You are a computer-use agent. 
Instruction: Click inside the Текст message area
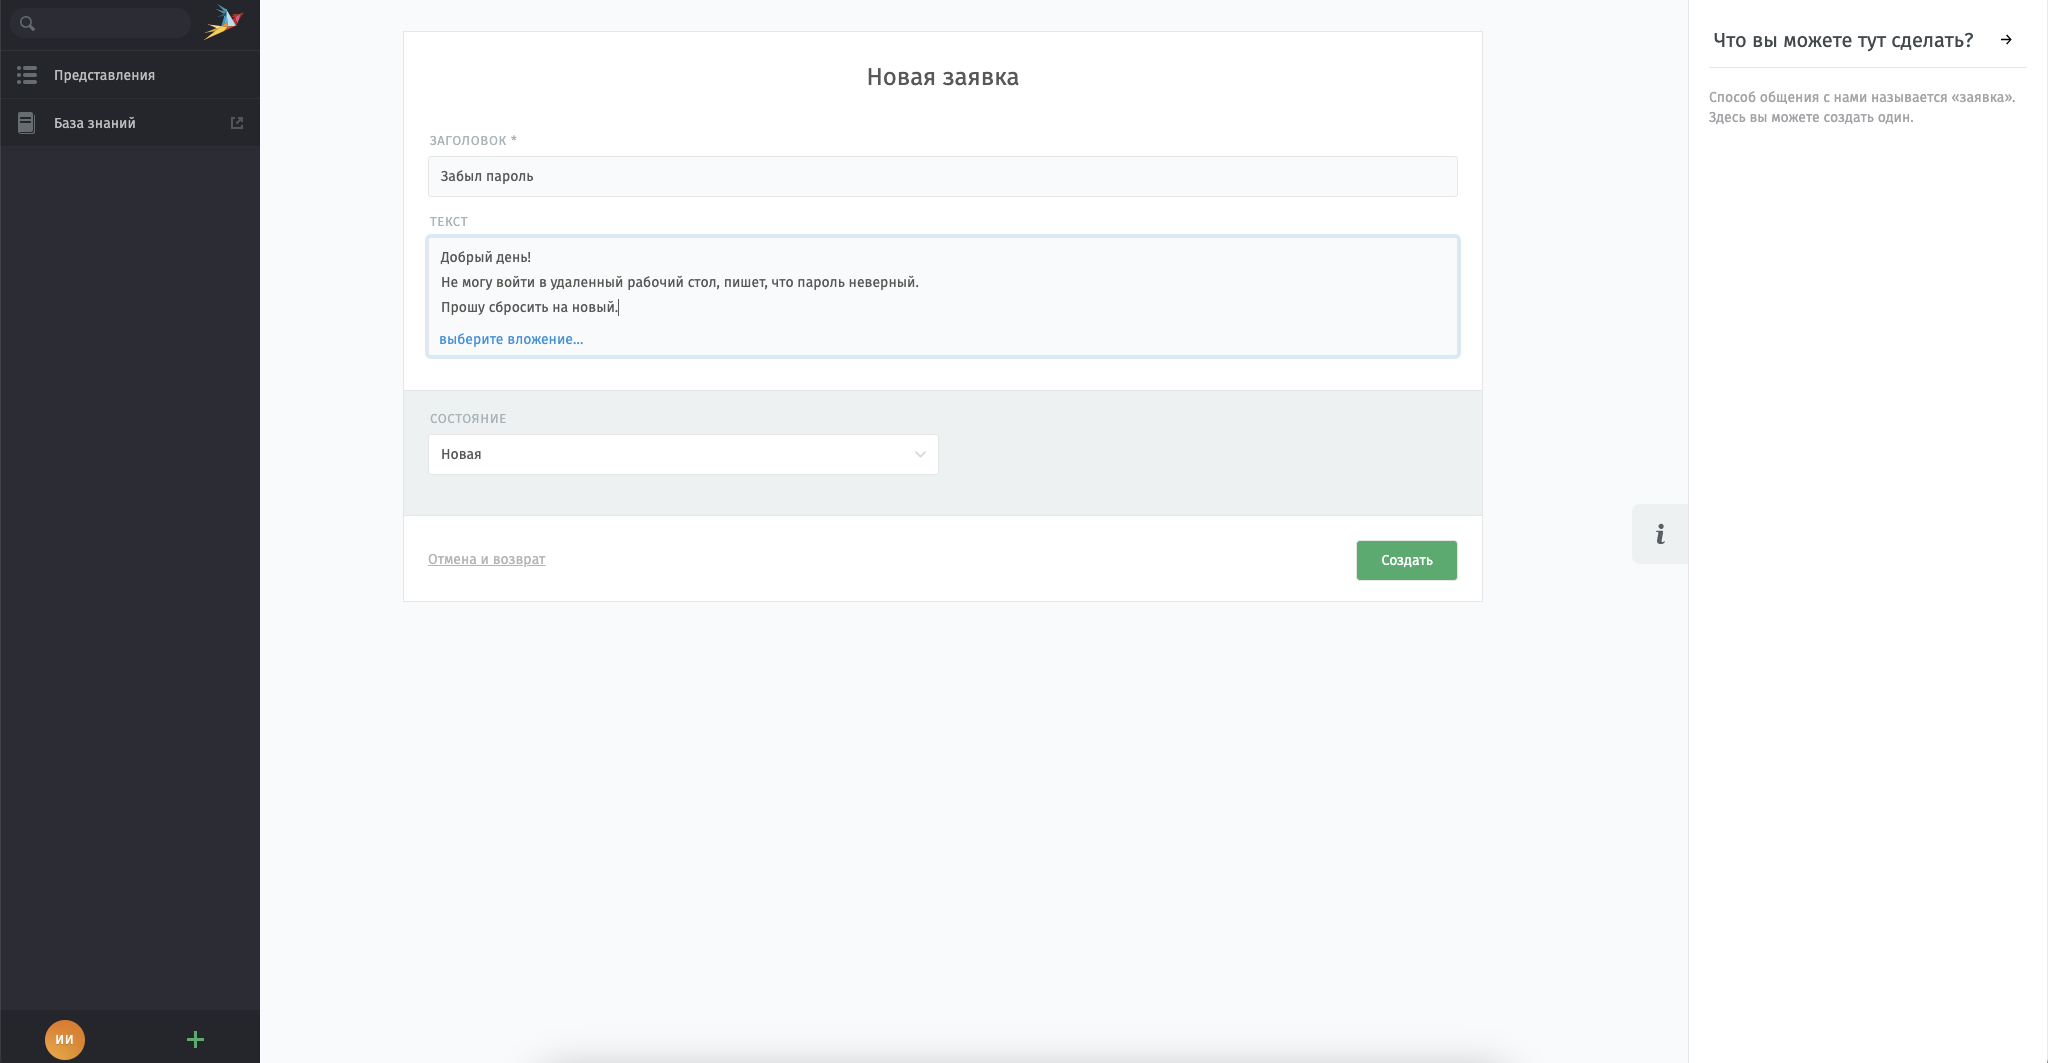click(943, 282)
